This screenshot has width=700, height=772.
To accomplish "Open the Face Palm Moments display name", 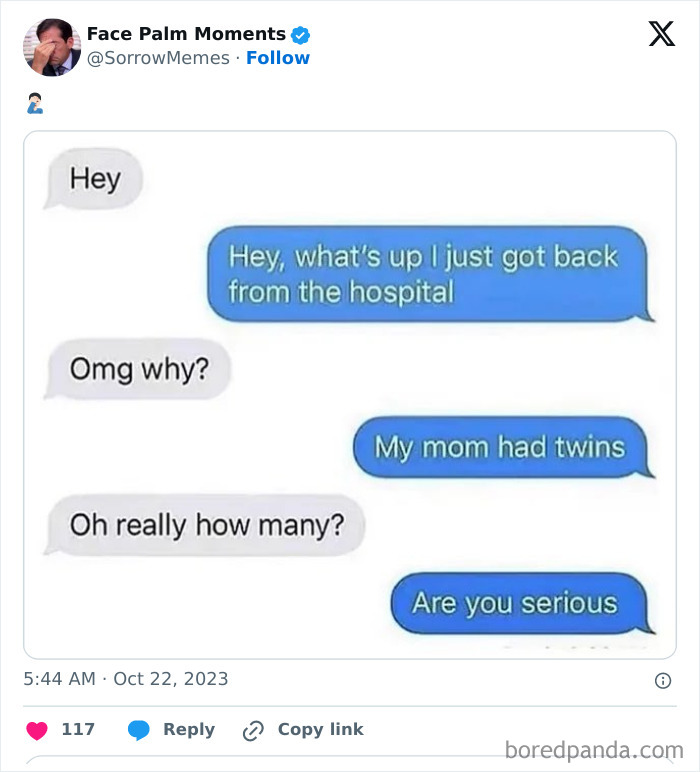I will pos(186,34).
